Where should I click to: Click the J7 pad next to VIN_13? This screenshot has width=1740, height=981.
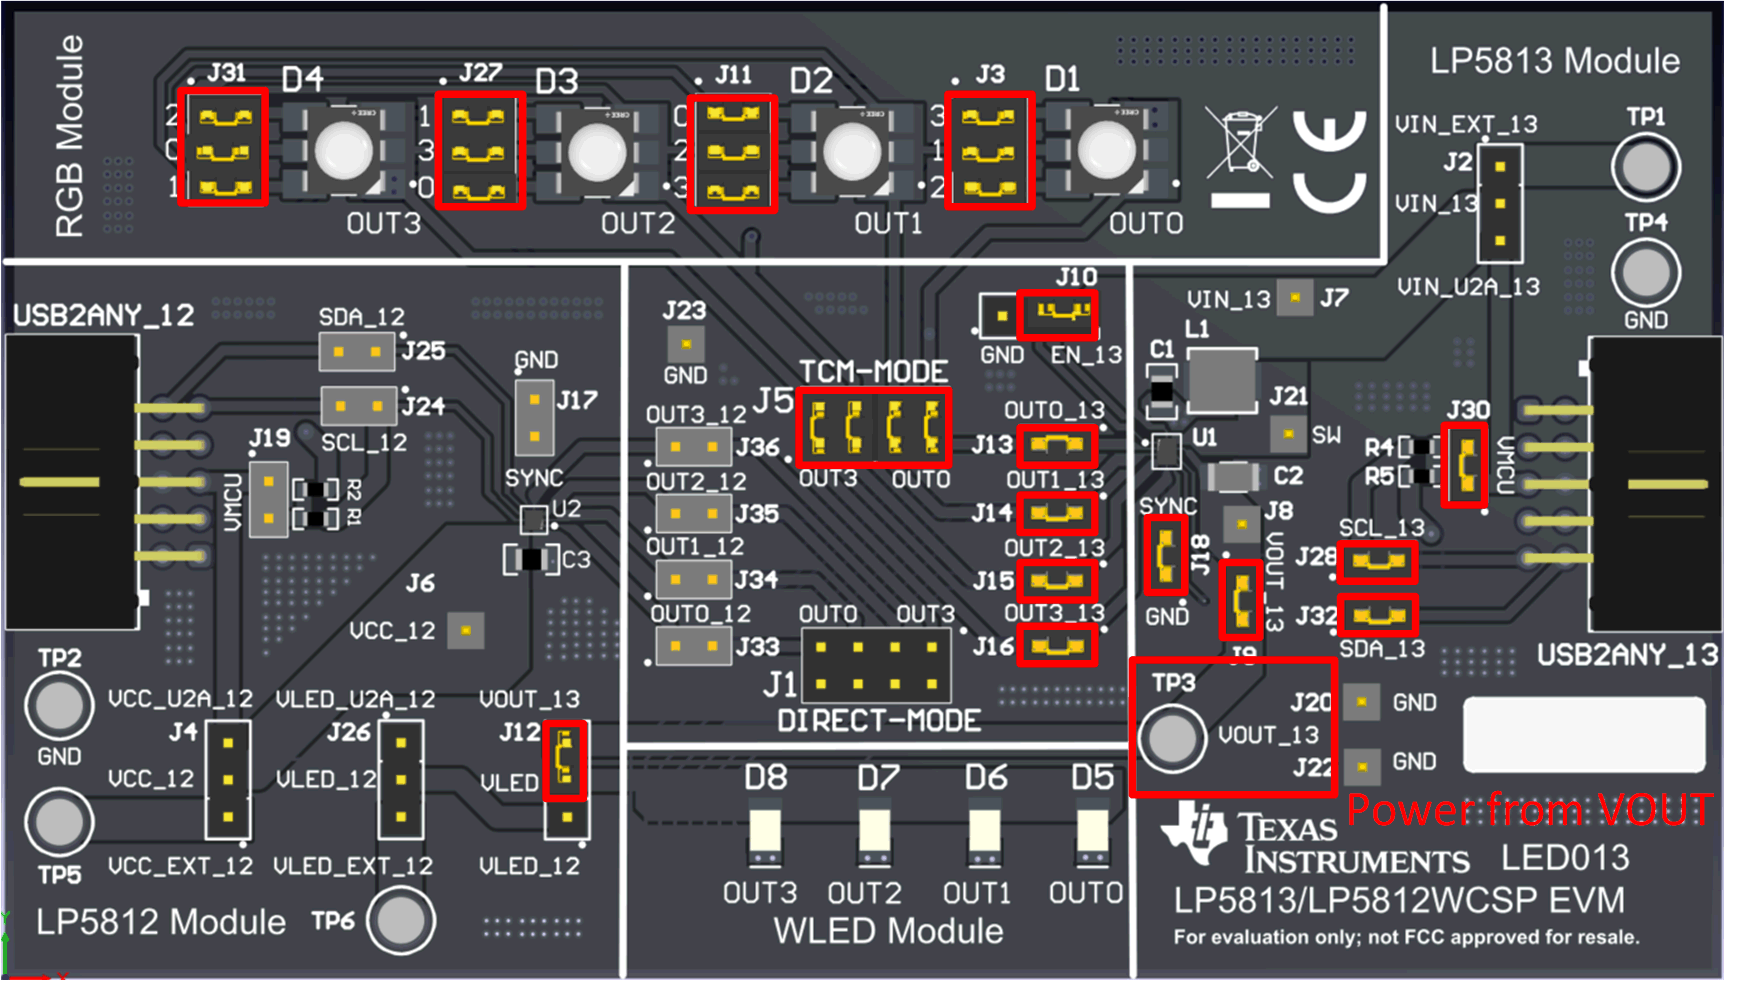click(x=1296, y=297)
